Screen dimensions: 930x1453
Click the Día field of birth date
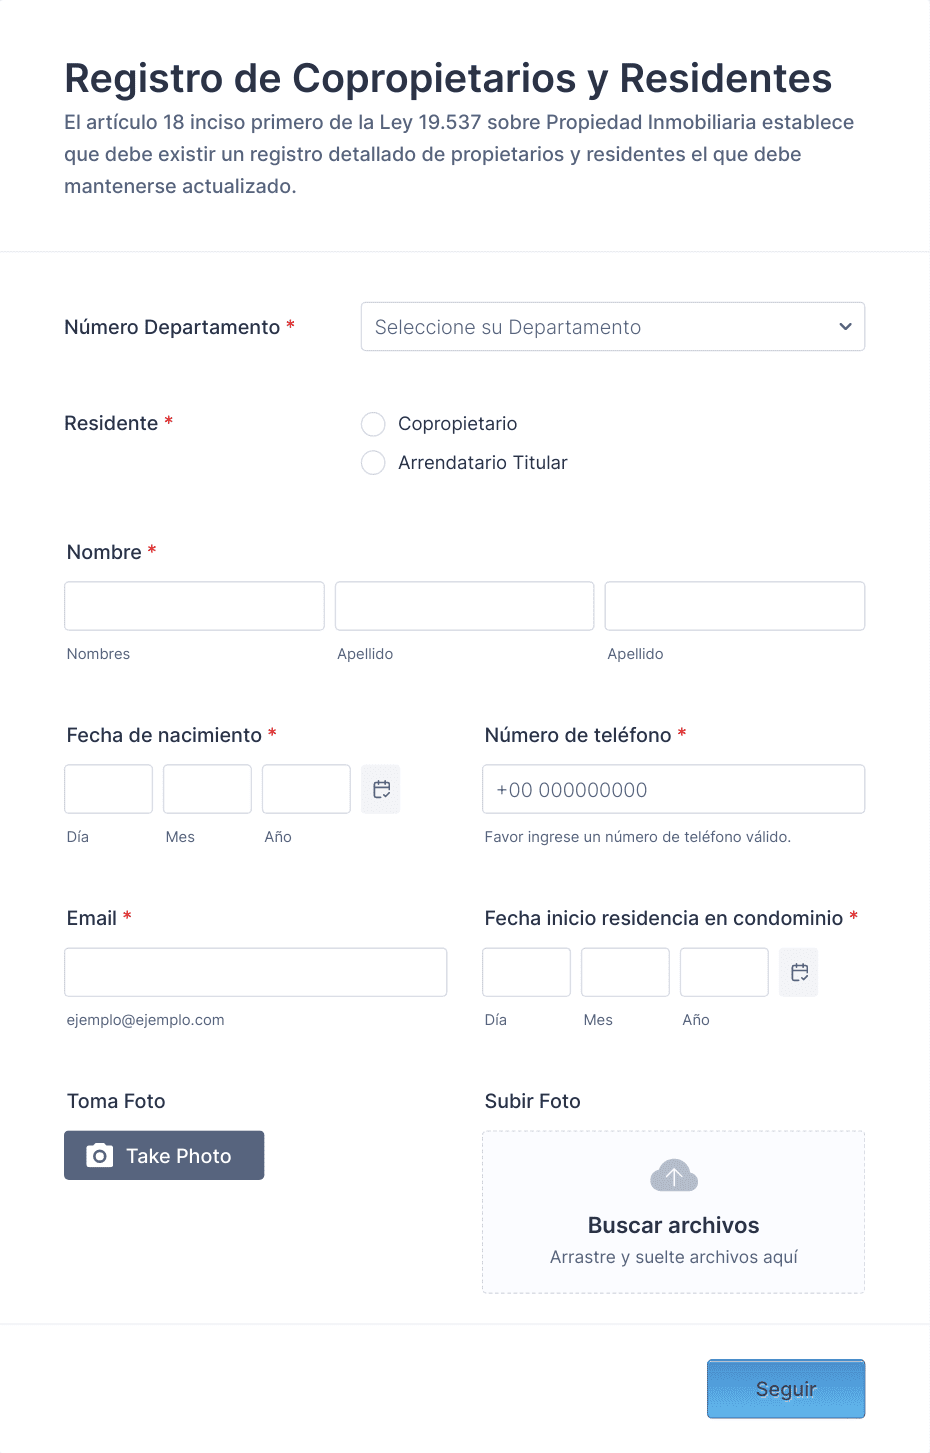pyautogui.click(x=108, y=789)
